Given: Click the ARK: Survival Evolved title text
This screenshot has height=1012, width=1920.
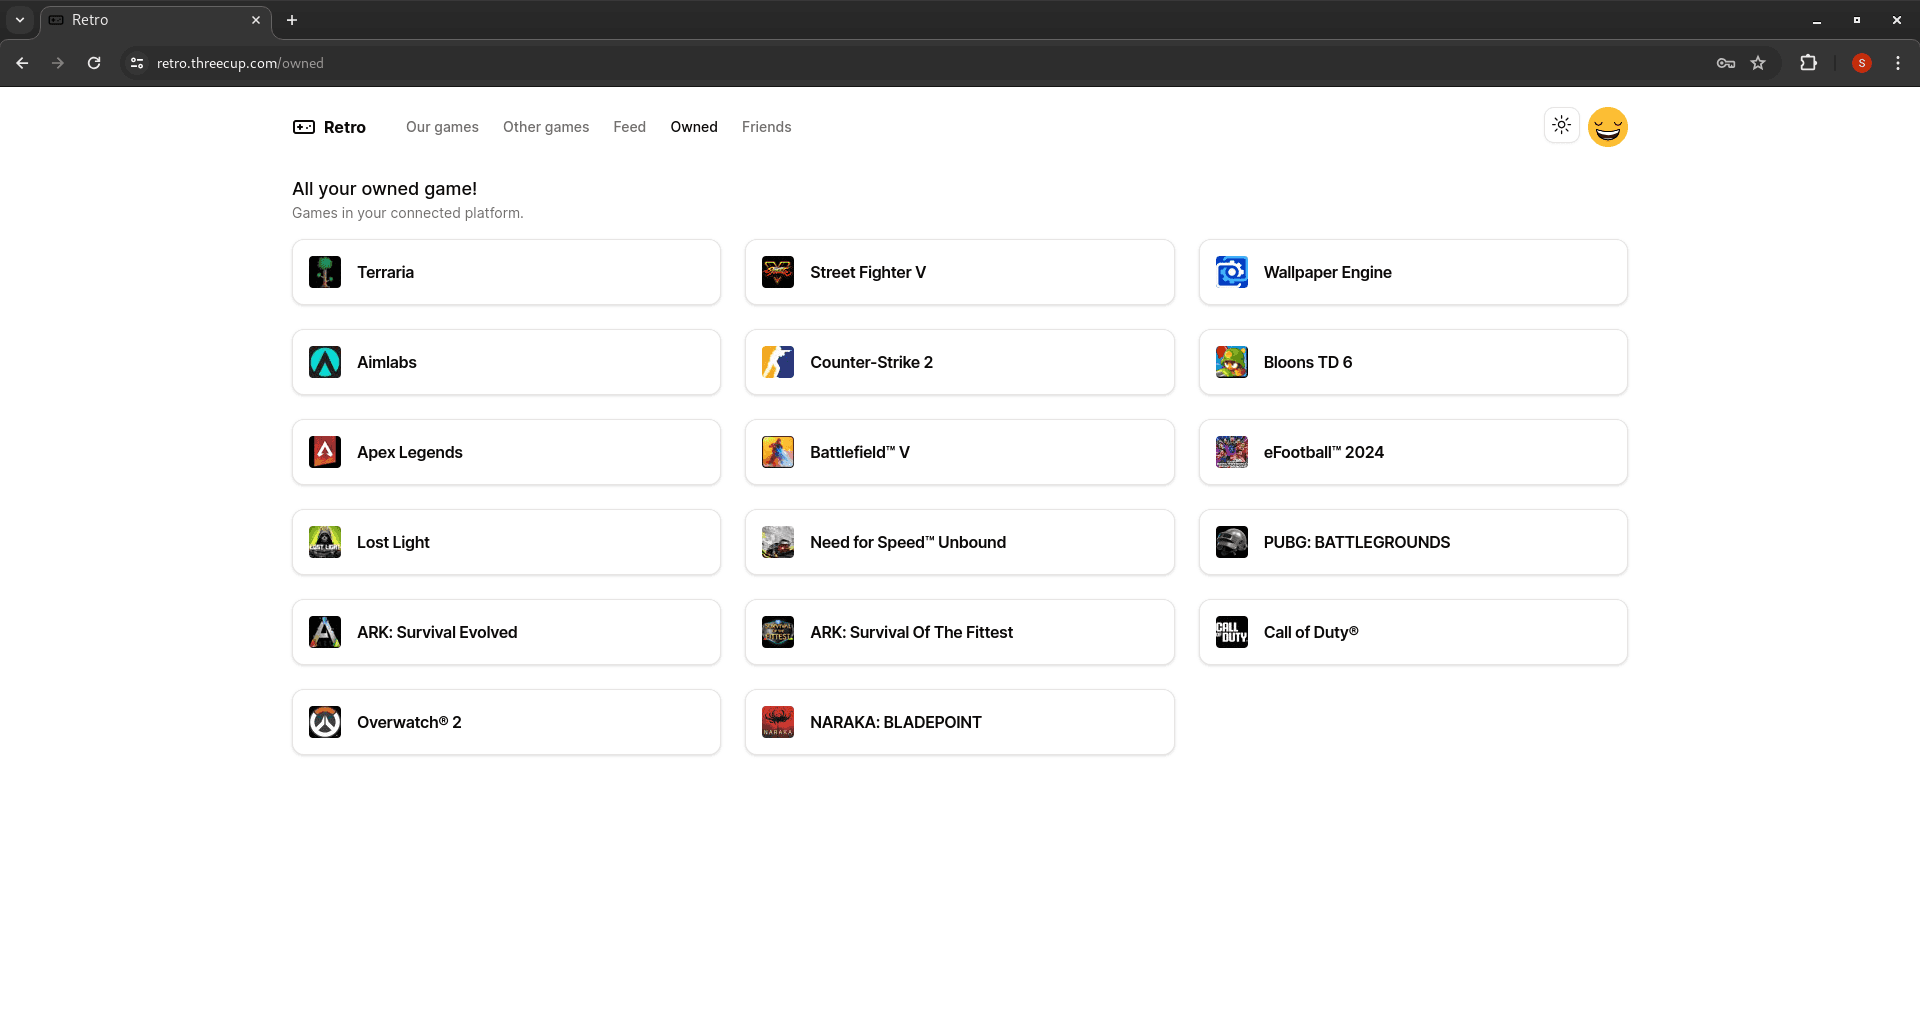Looking at the screenshot, I should tap(437, 632).
